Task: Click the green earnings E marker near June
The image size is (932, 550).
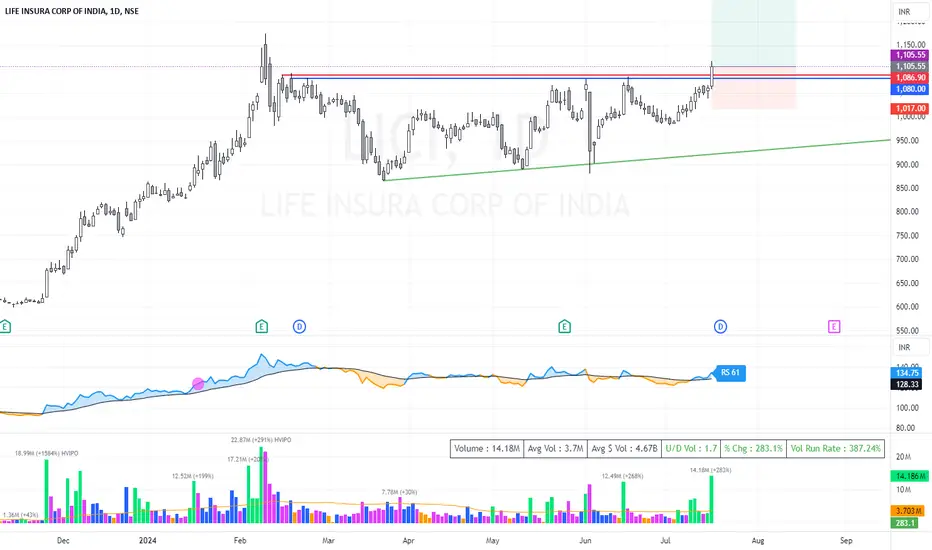Action: pyautogui.click(x=564, y=326)
